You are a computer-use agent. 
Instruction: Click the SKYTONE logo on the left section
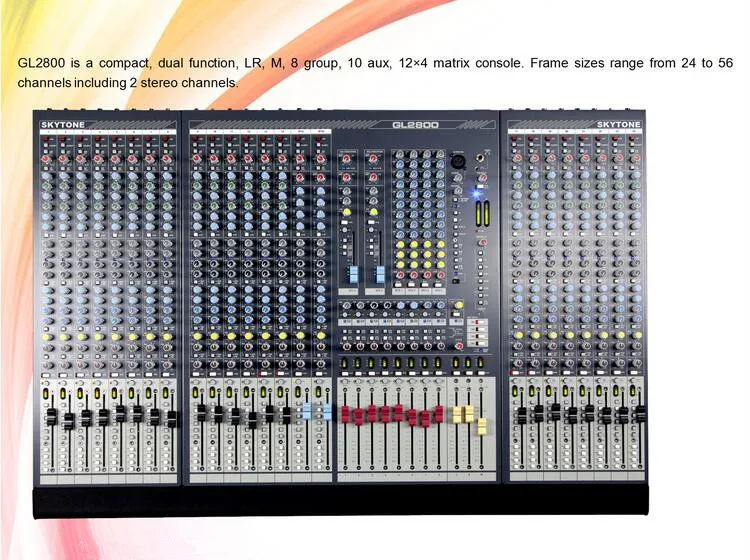[63, 125]
